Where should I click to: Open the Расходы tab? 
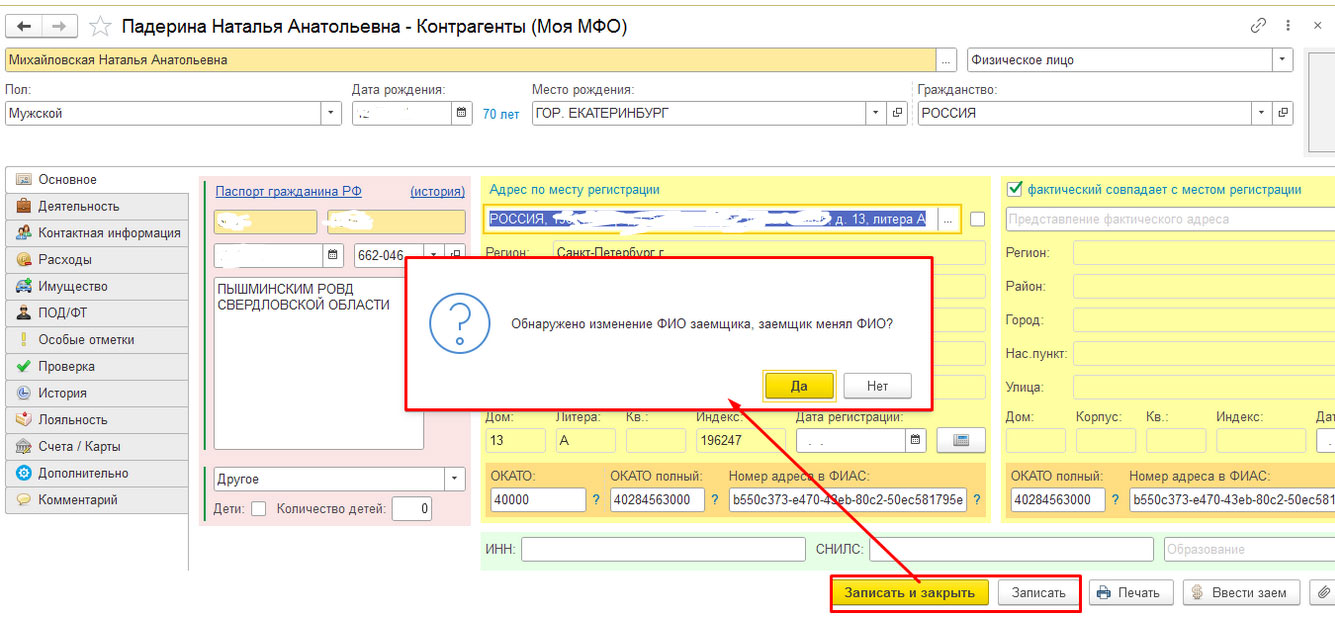pos(96,259)
